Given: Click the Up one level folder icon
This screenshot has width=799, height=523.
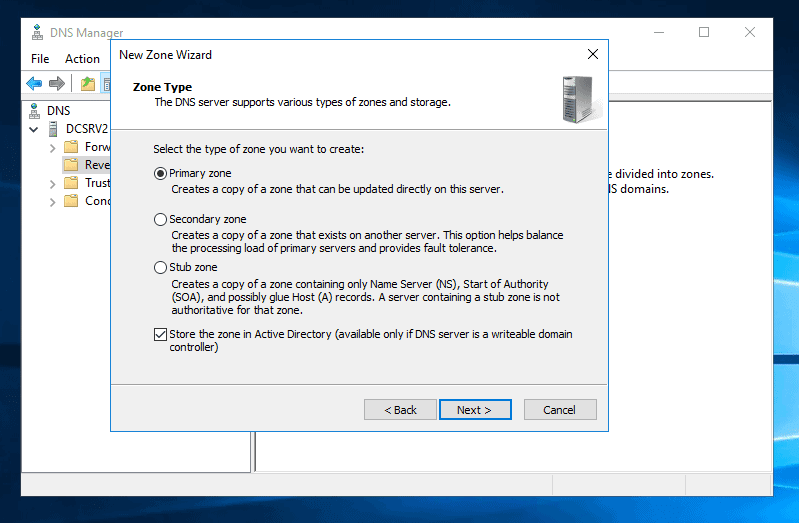Looking at the screenshot, I should pyautogui.click(x=88, y=84).
